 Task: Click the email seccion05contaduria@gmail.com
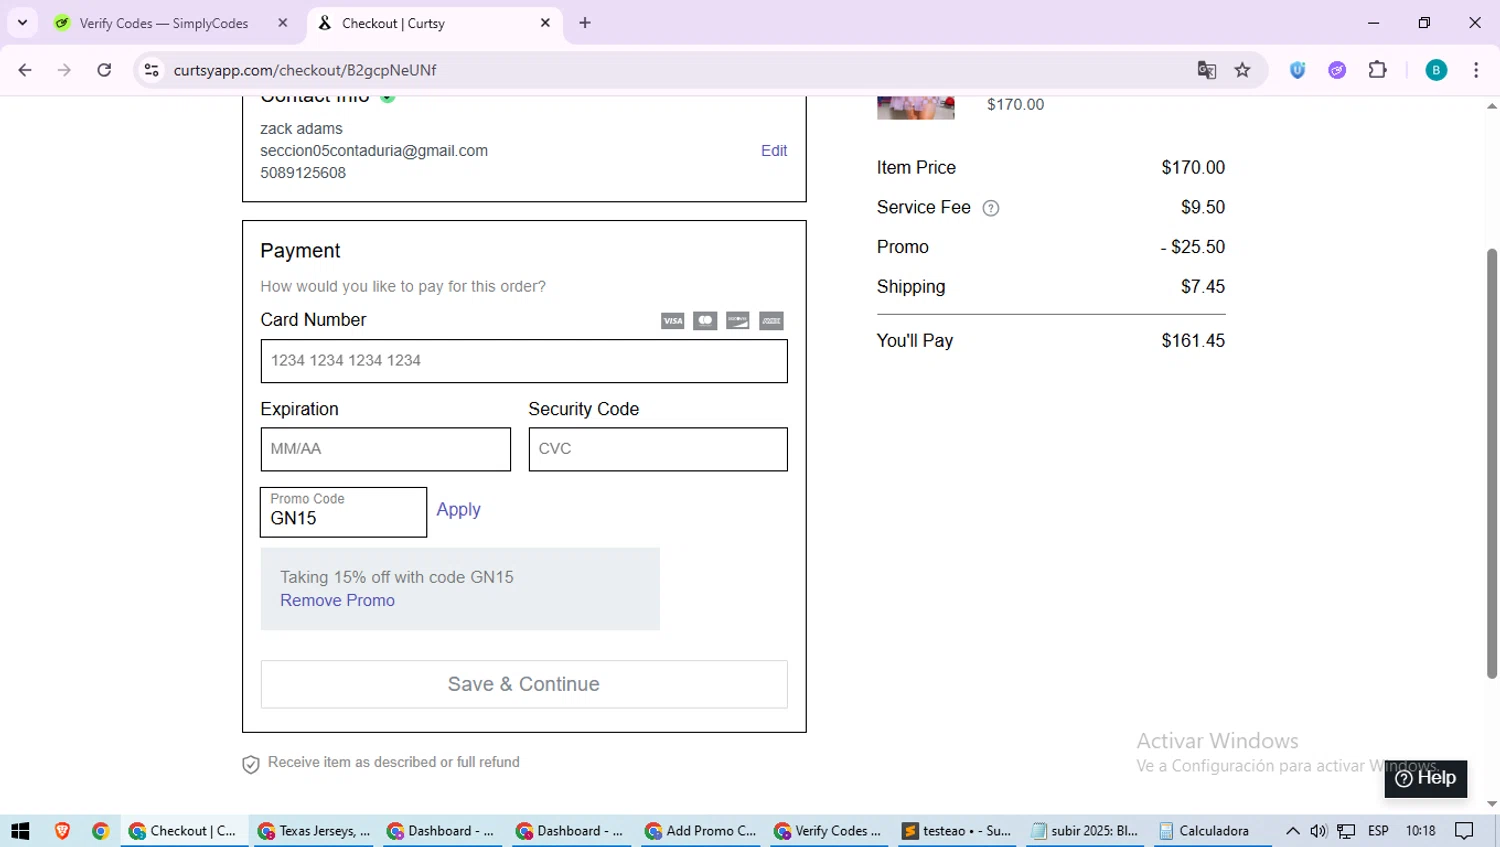(374, 151)
